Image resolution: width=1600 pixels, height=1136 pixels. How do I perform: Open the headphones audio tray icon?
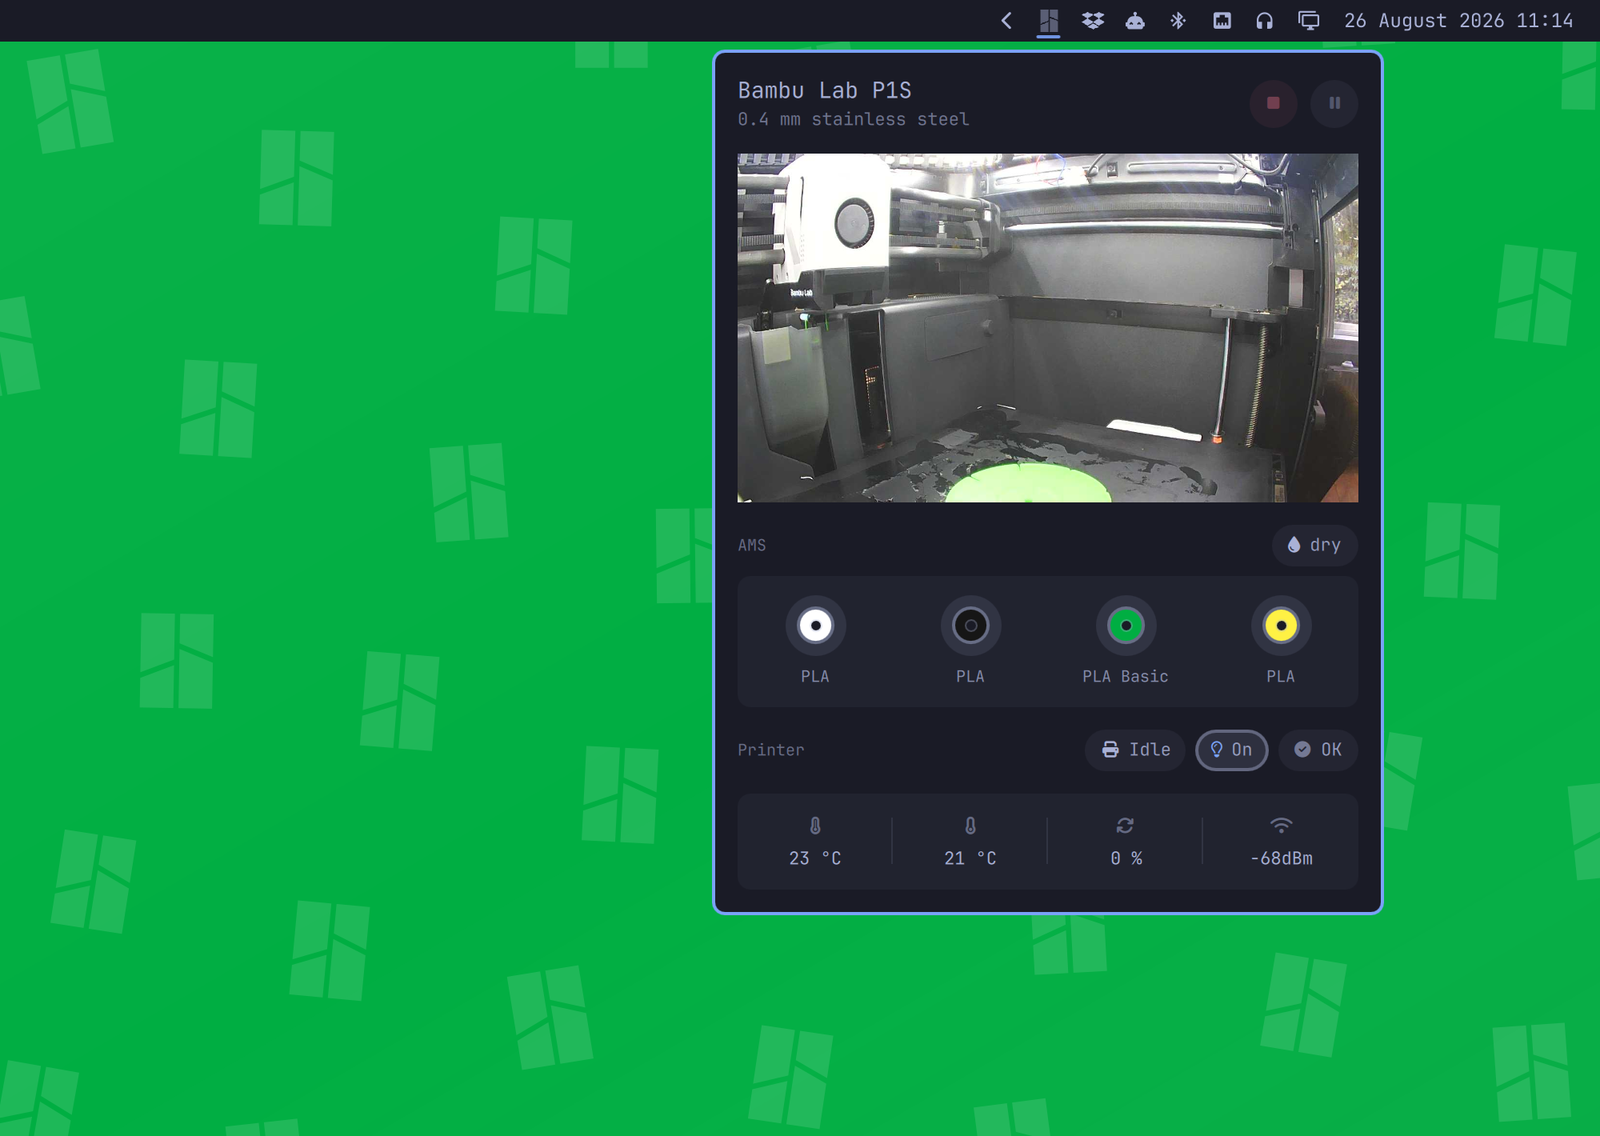pos(1265,20)
